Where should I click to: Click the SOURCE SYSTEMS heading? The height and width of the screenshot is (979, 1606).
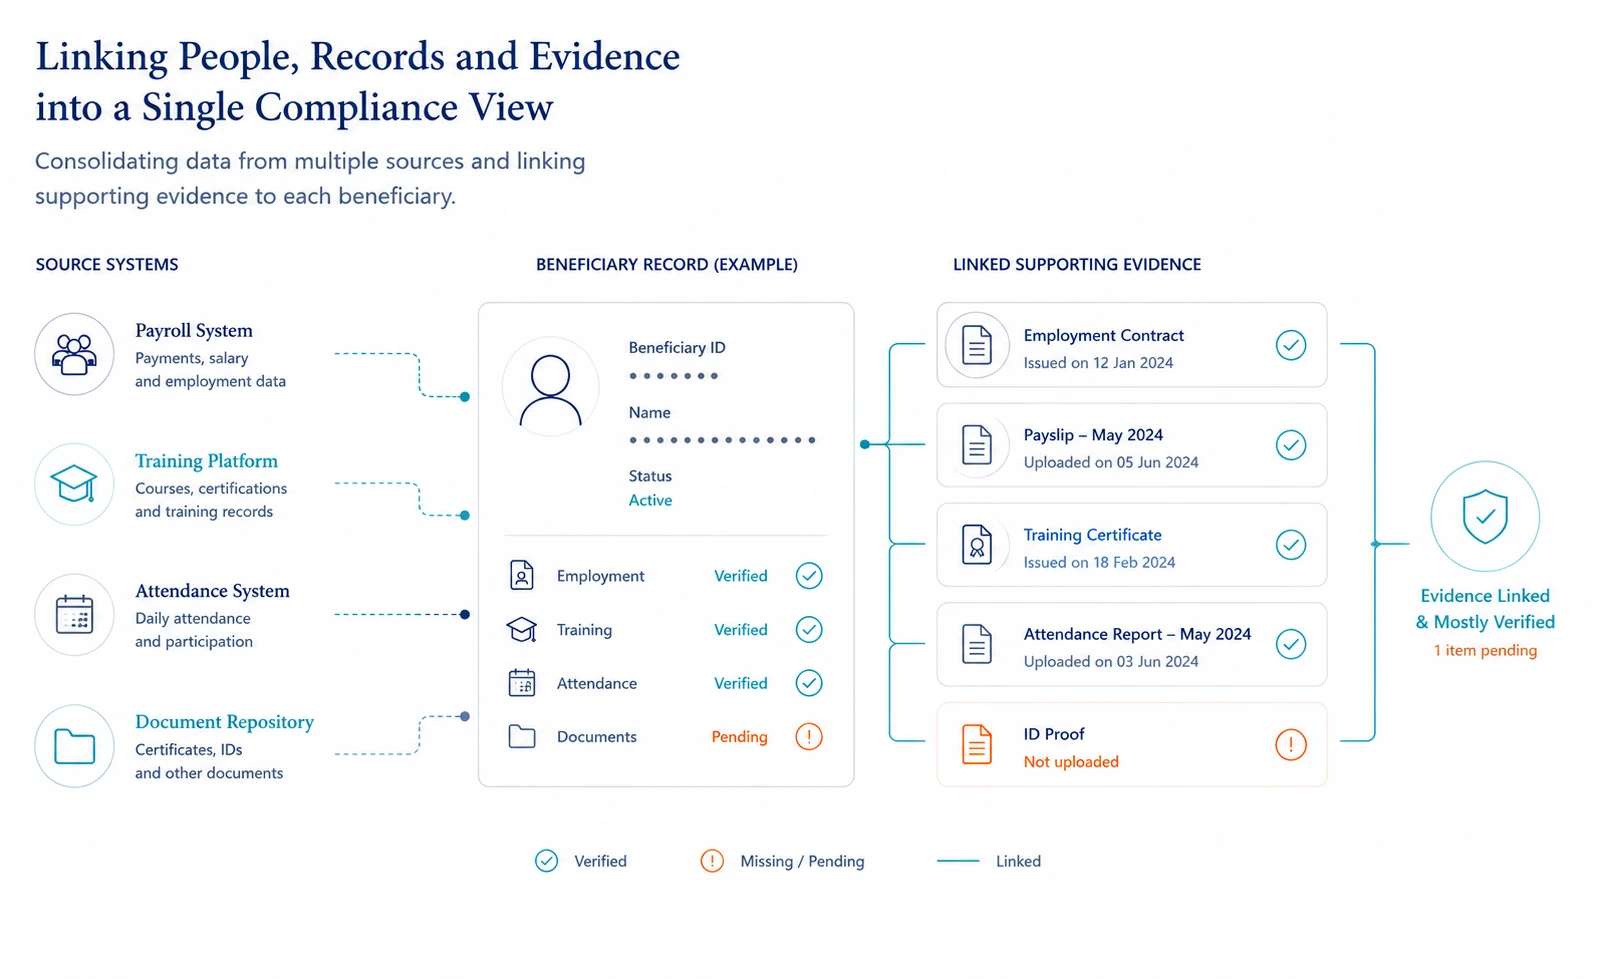pyautogui.click(x=107, y=264)
